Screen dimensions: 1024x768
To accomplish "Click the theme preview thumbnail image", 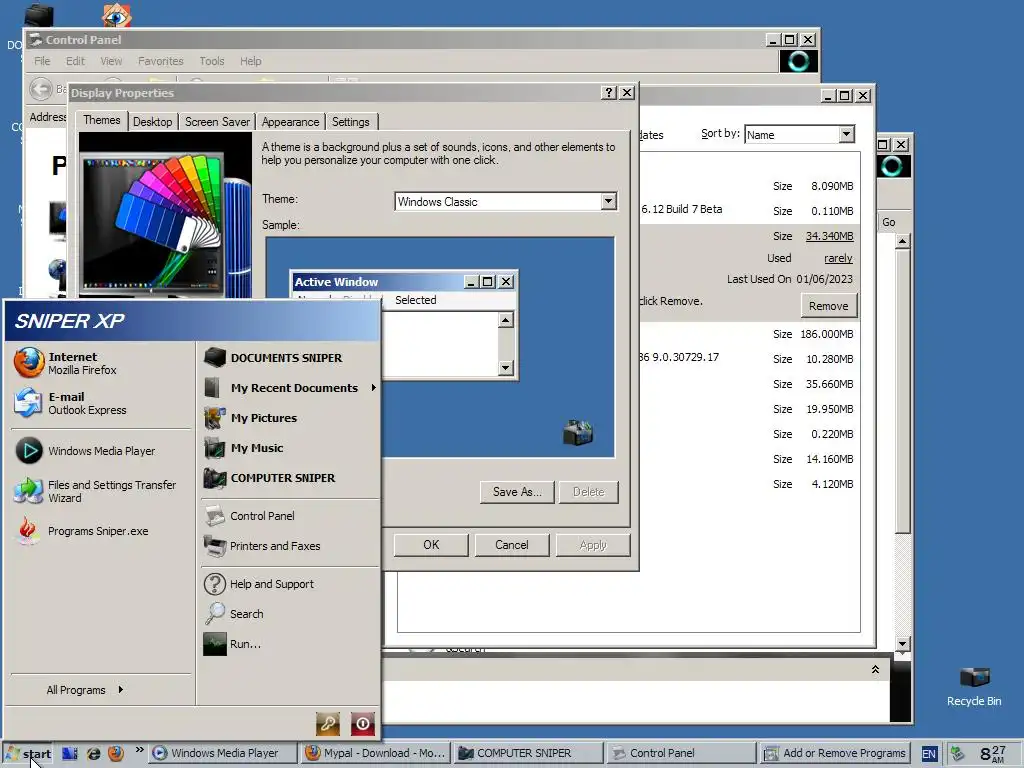I will pos(165,215).
